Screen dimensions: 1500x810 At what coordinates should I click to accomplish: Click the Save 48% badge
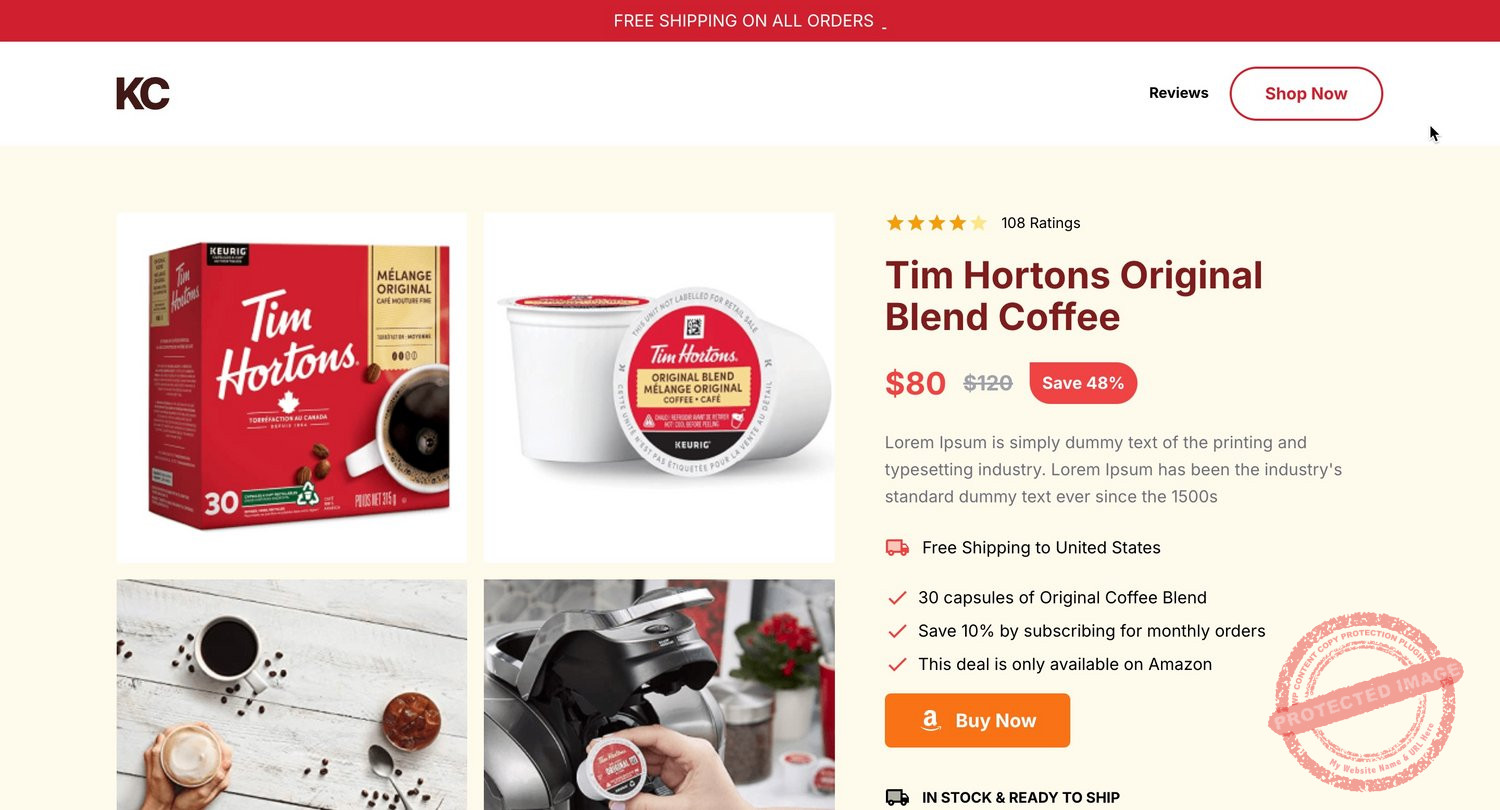[1083, 383]
